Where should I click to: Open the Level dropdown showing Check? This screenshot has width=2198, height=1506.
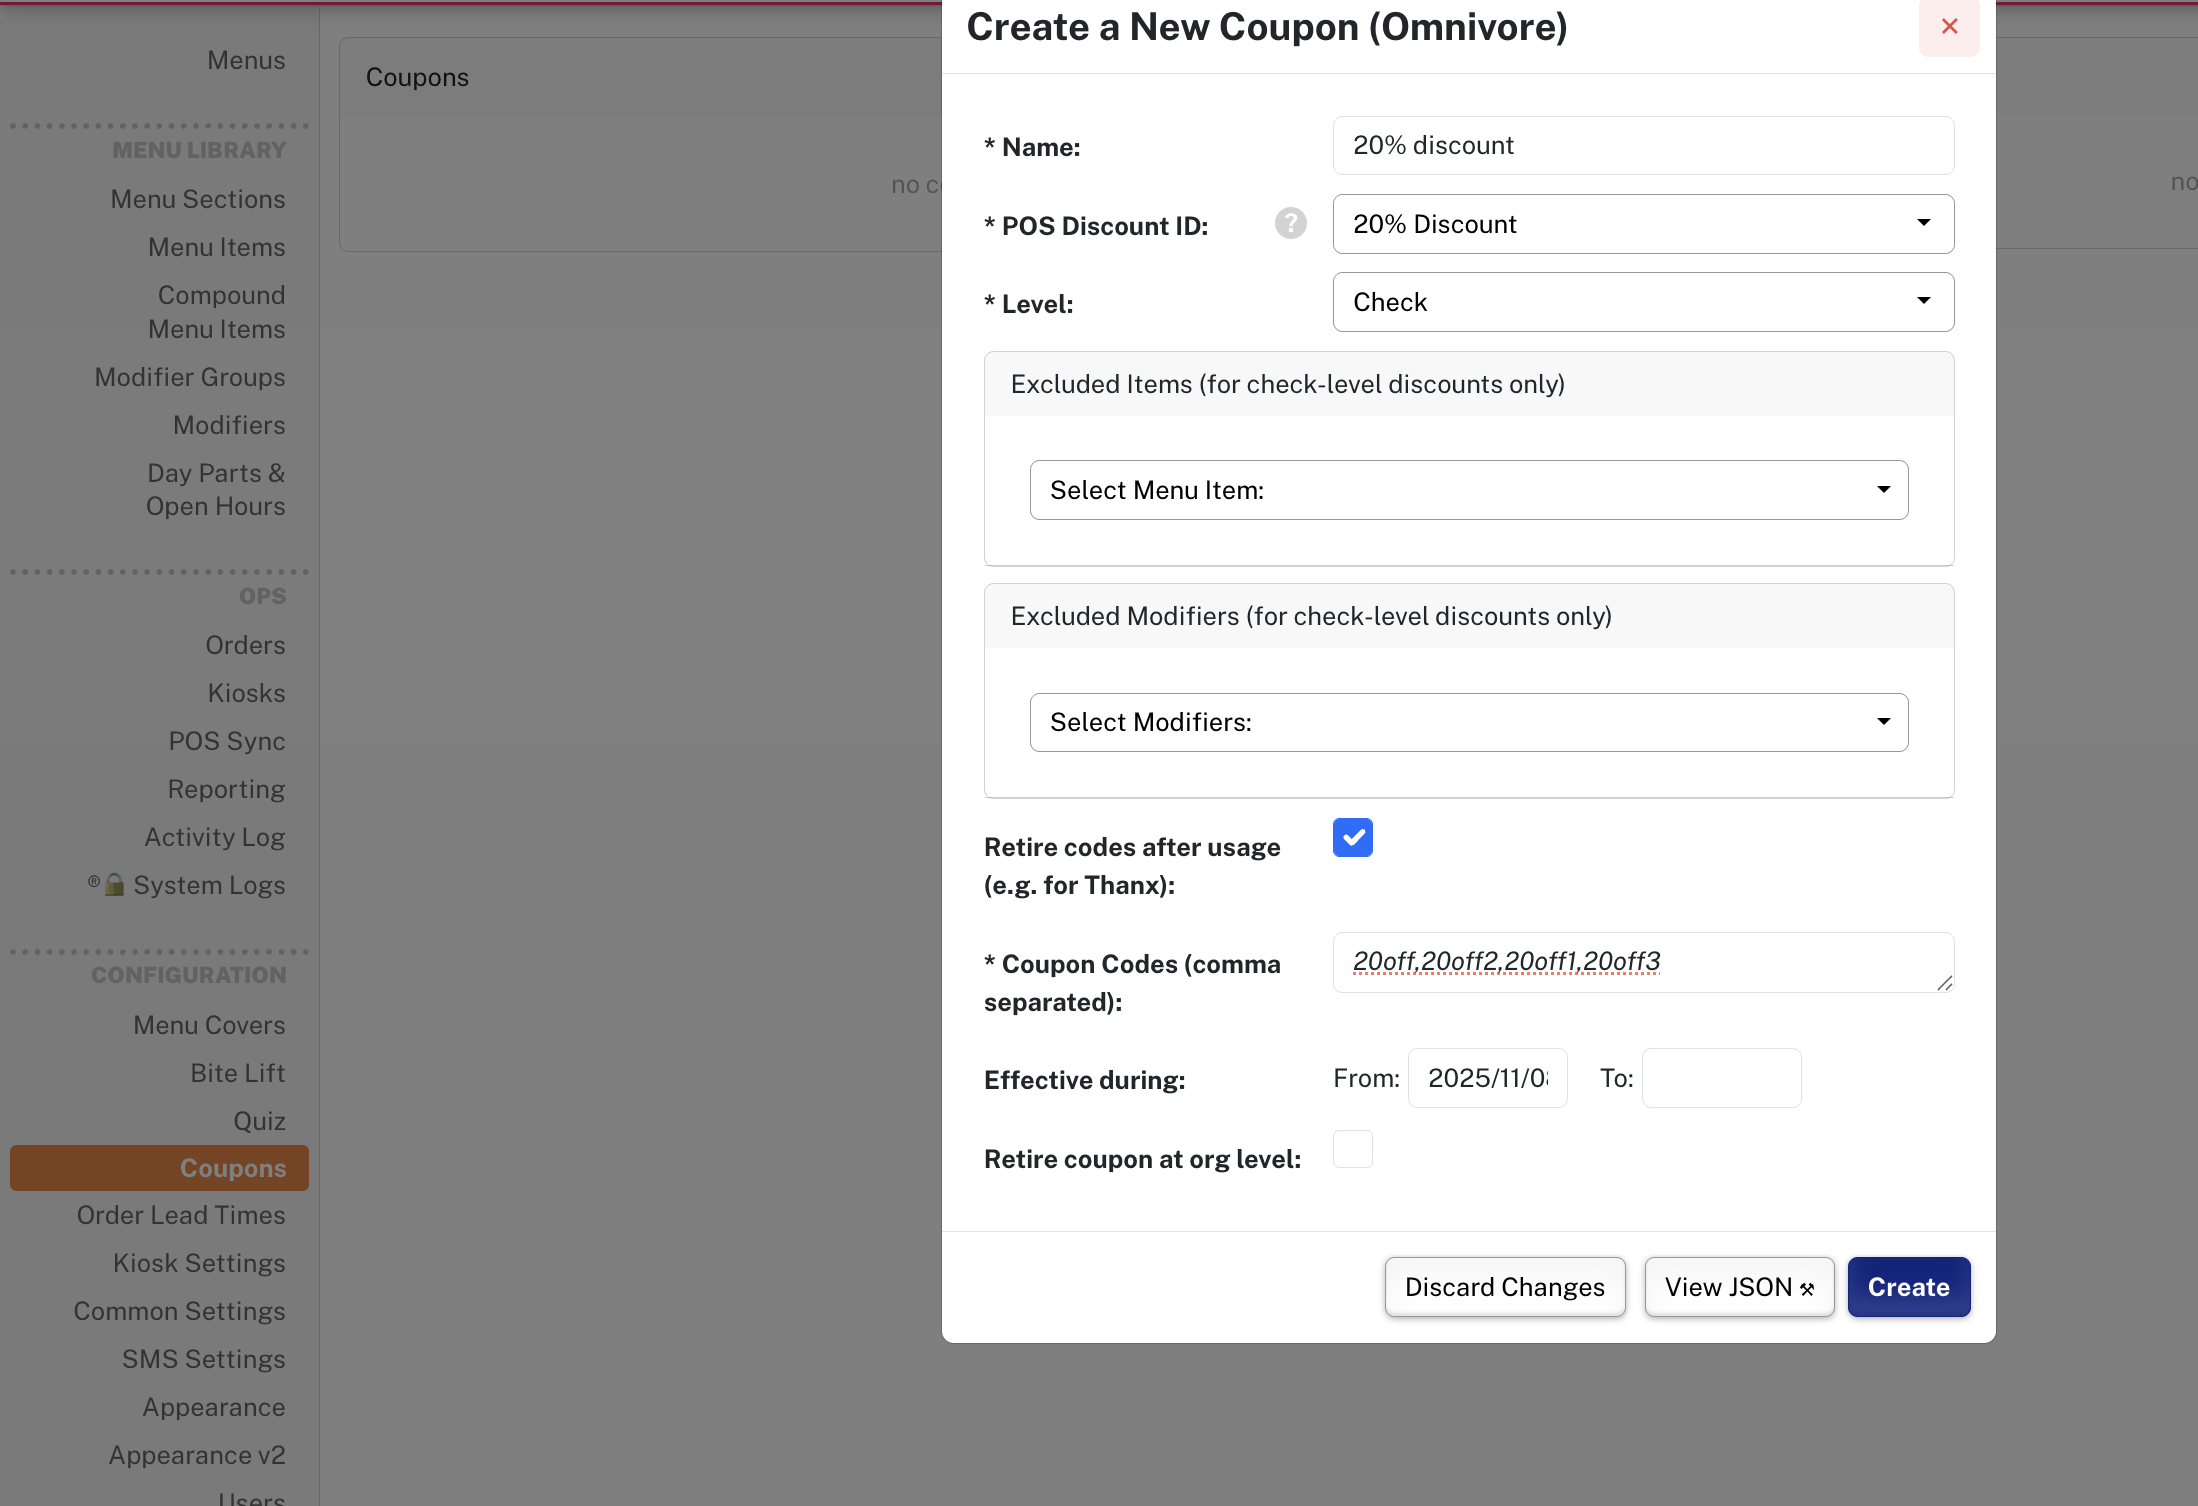tap(1643, 302)
